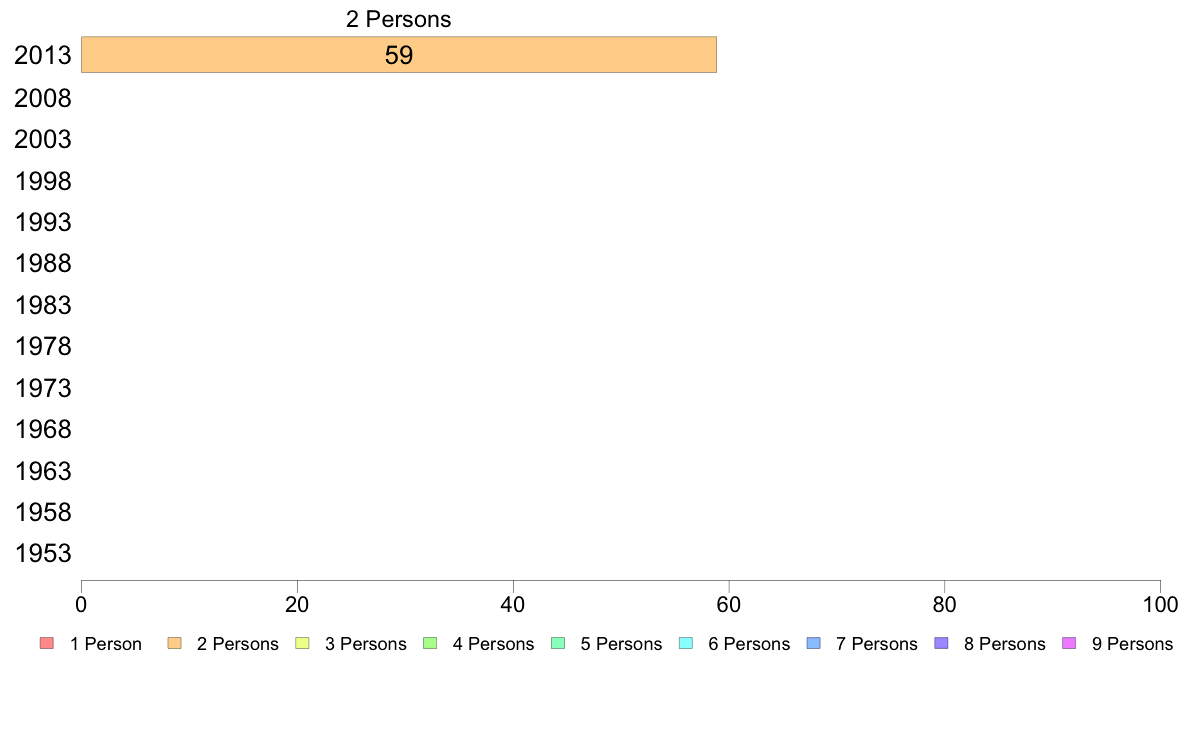Click the 9 Persons magenta legend swatch

click(1069, 644)
